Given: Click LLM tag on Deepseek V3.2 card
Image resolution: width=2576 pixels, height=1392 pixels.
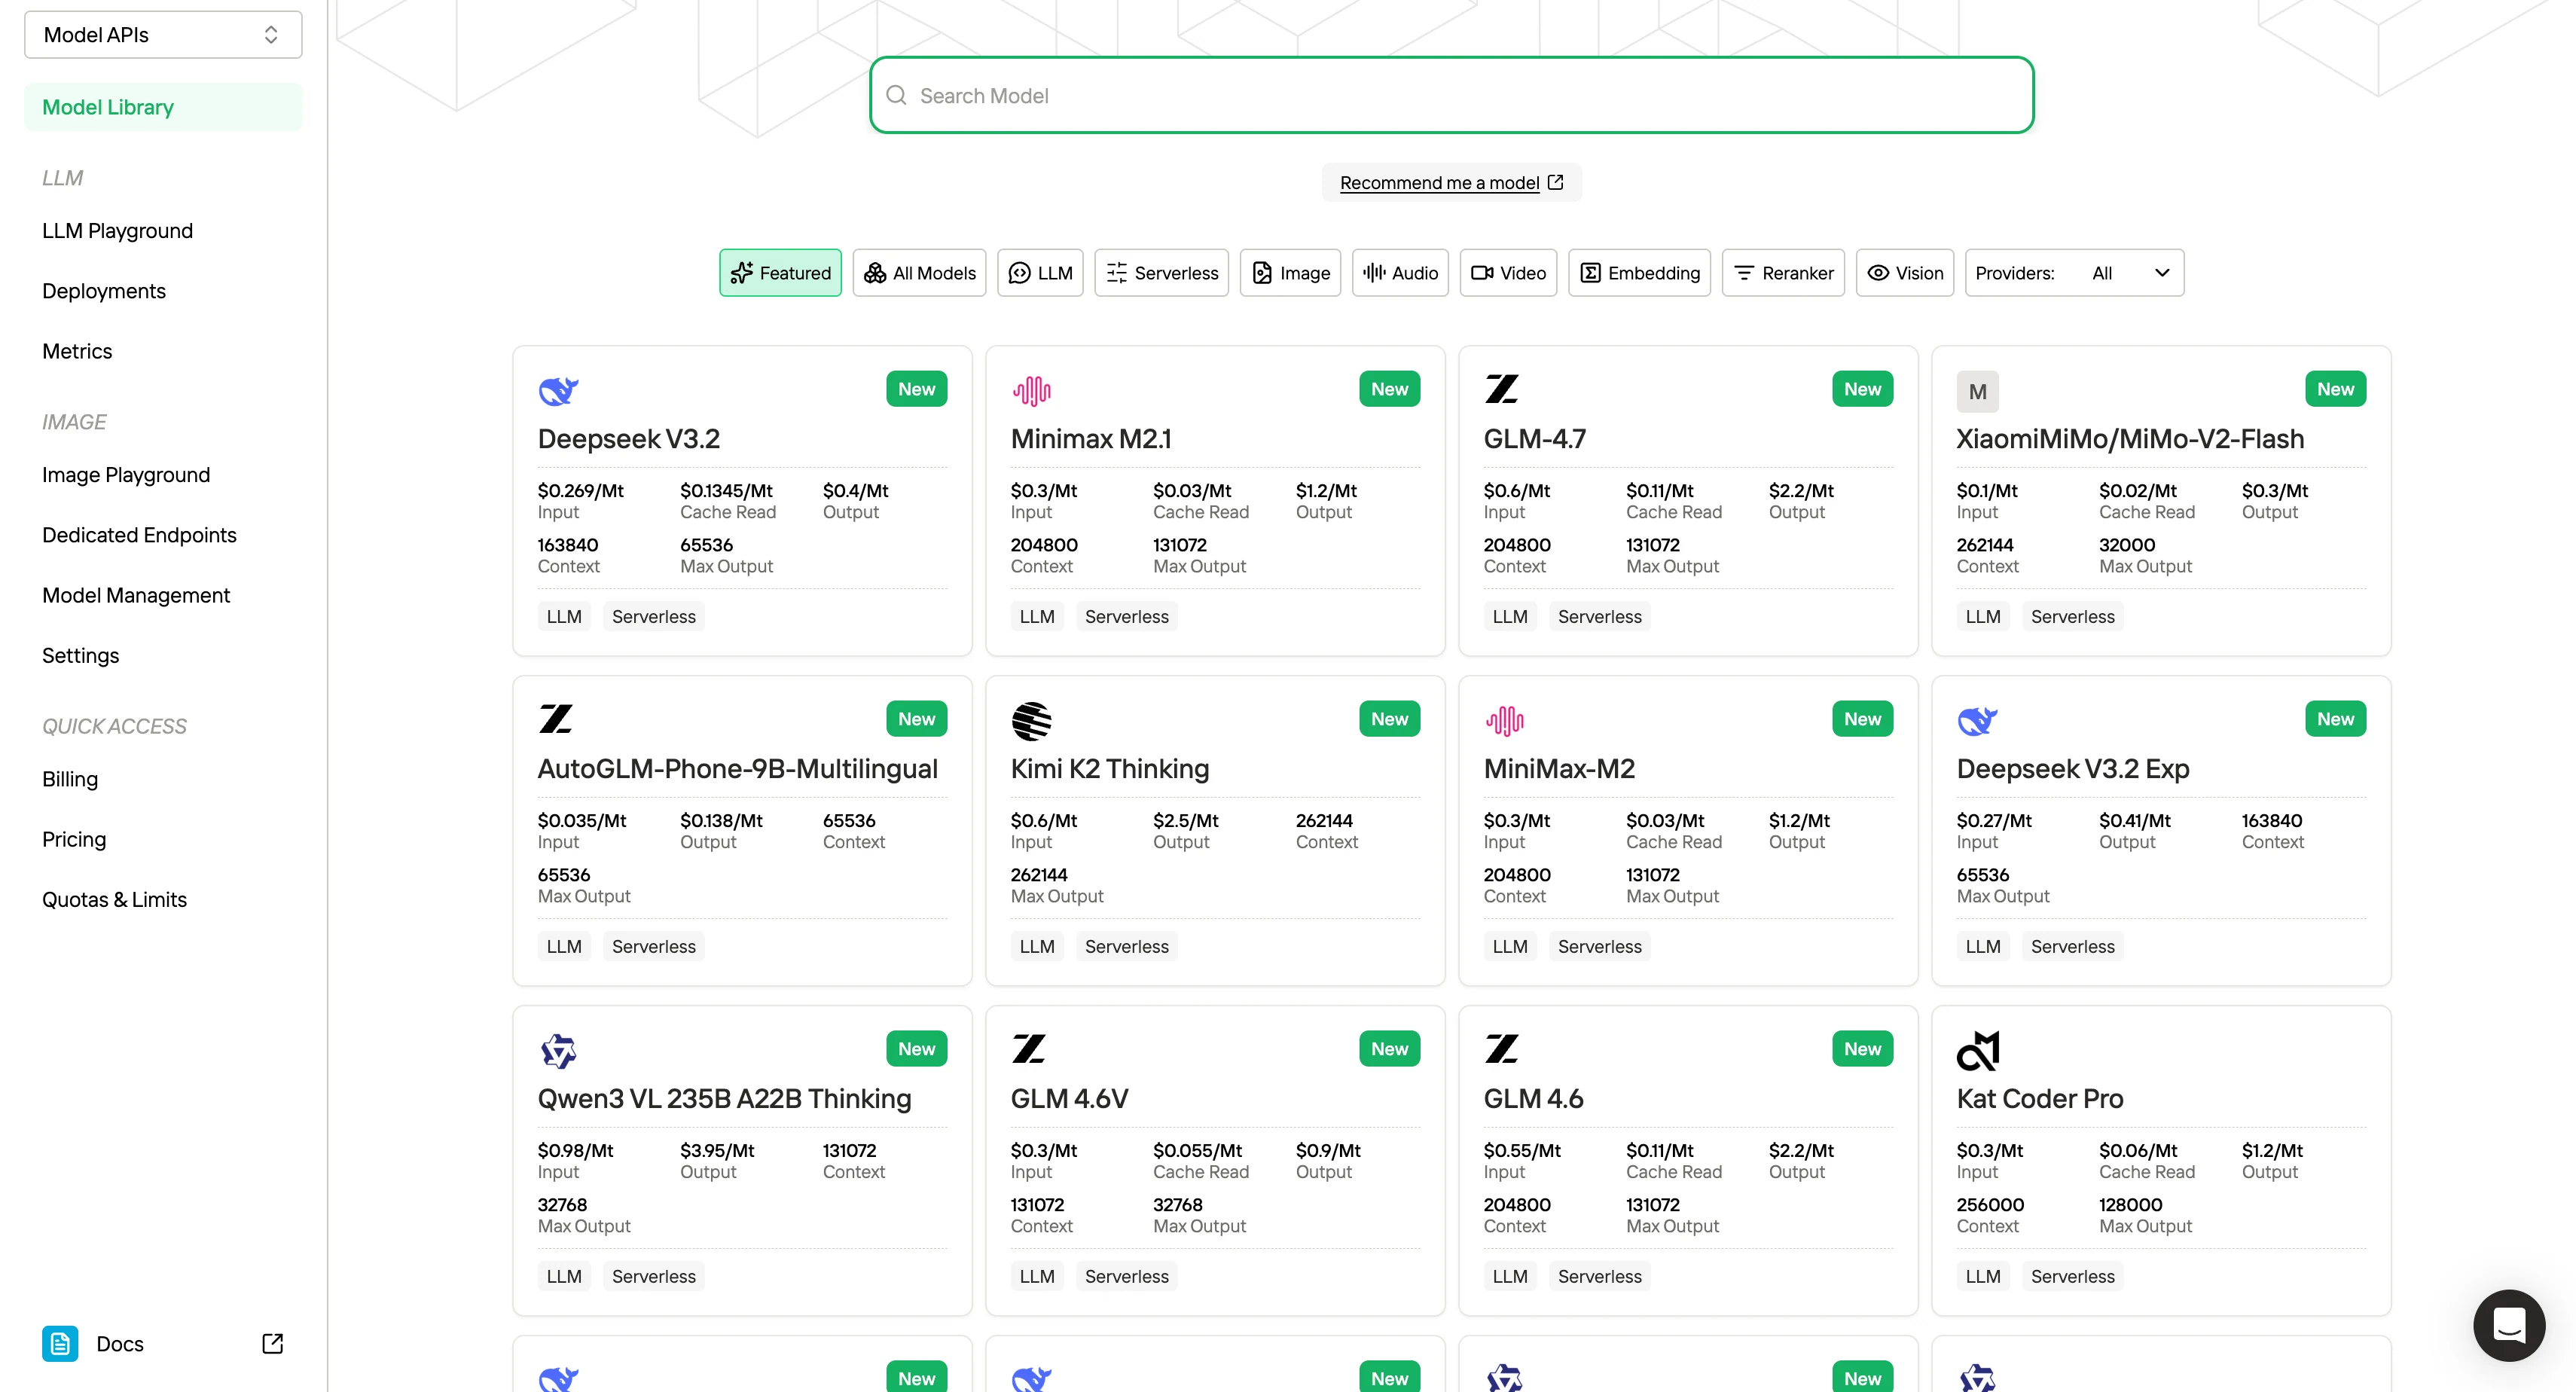Looking at the screenshot, I should 564,617.
